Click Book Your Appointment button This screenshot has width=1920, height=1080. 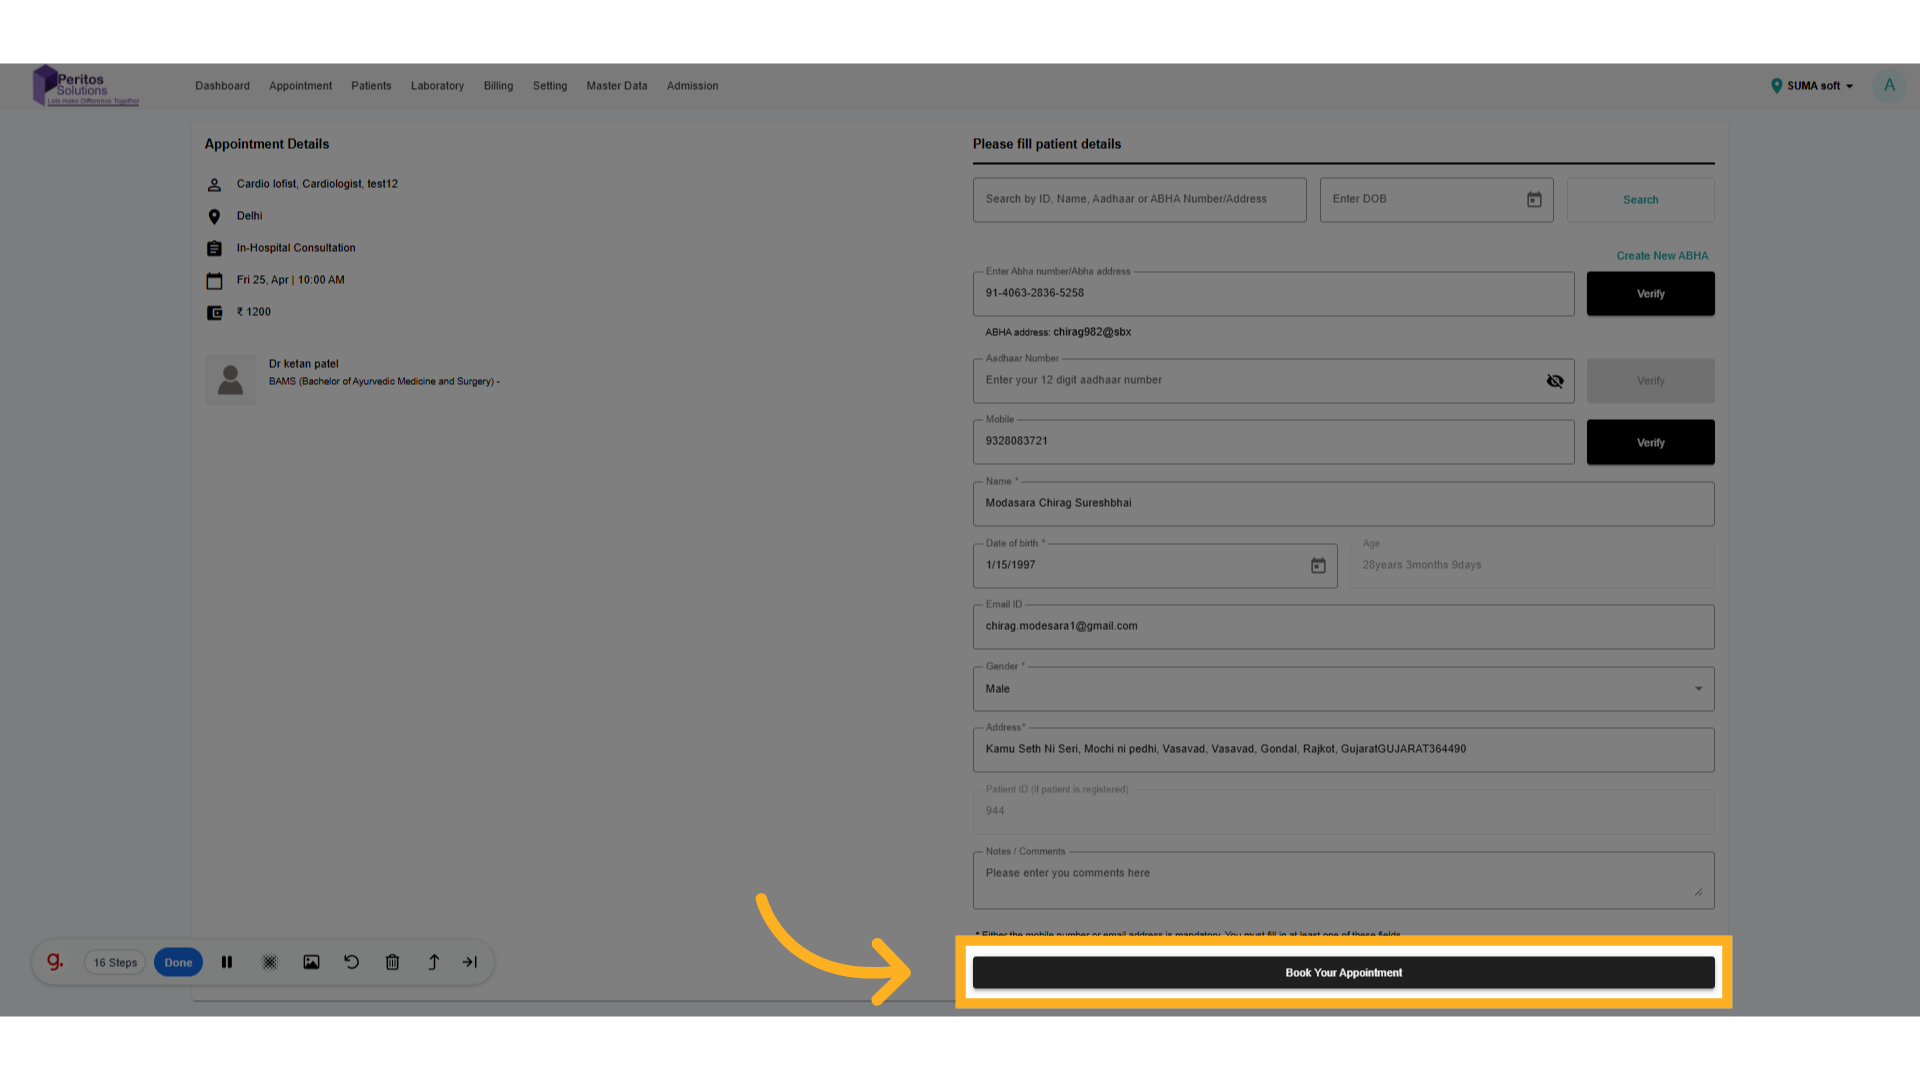(1343, 973)
